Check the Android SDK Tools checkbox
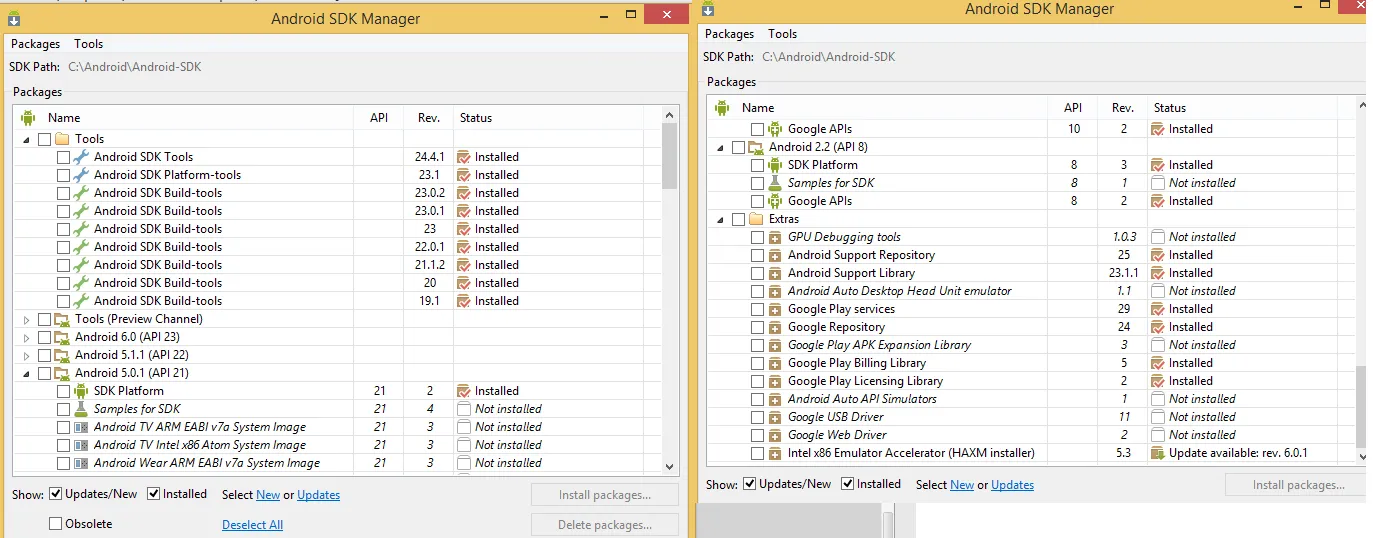The height and width of the screenshot is (538, 1373). 63,157
